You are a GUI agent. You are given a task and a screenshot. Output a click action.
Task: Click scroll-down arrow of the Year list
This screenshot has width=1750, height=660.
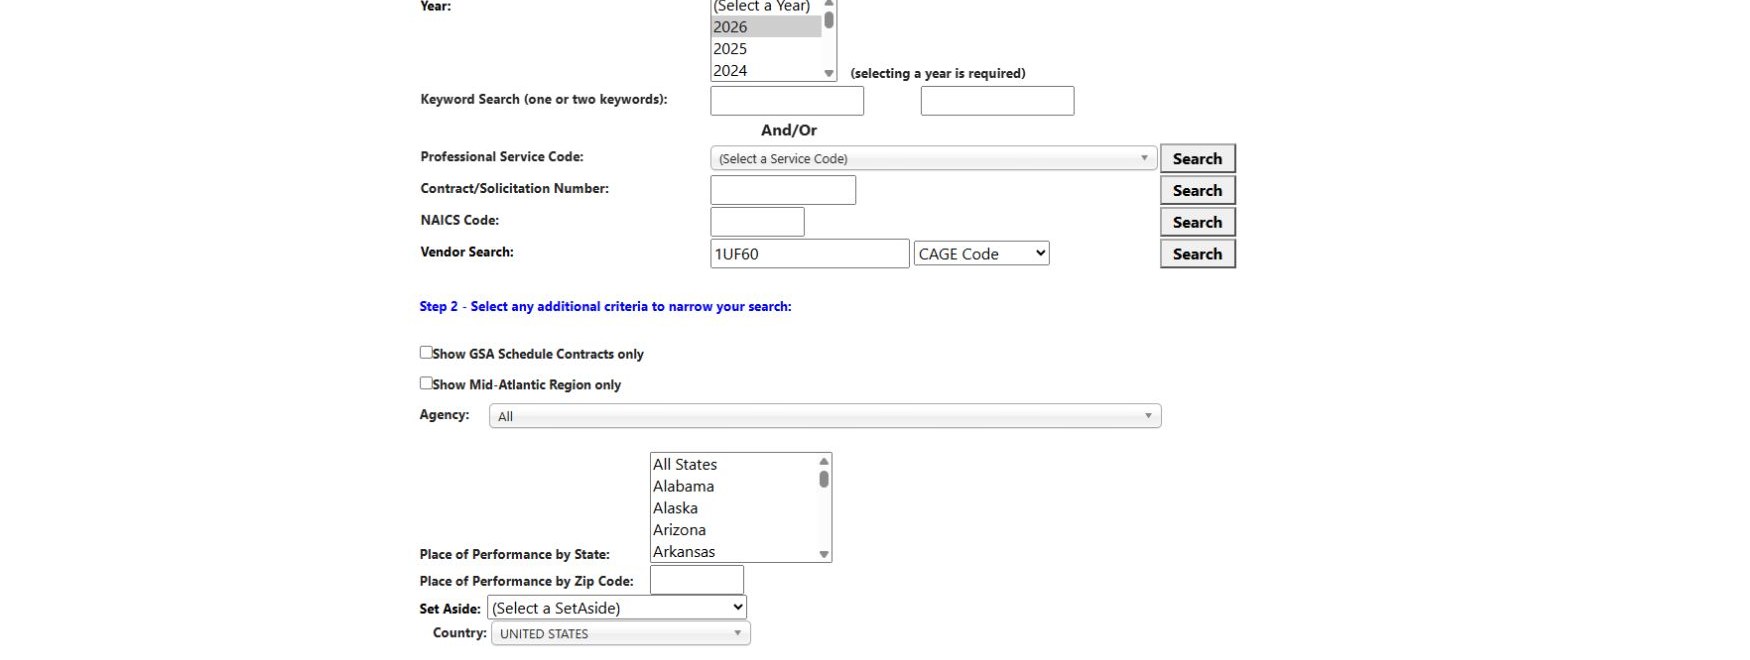click(828, 73)
